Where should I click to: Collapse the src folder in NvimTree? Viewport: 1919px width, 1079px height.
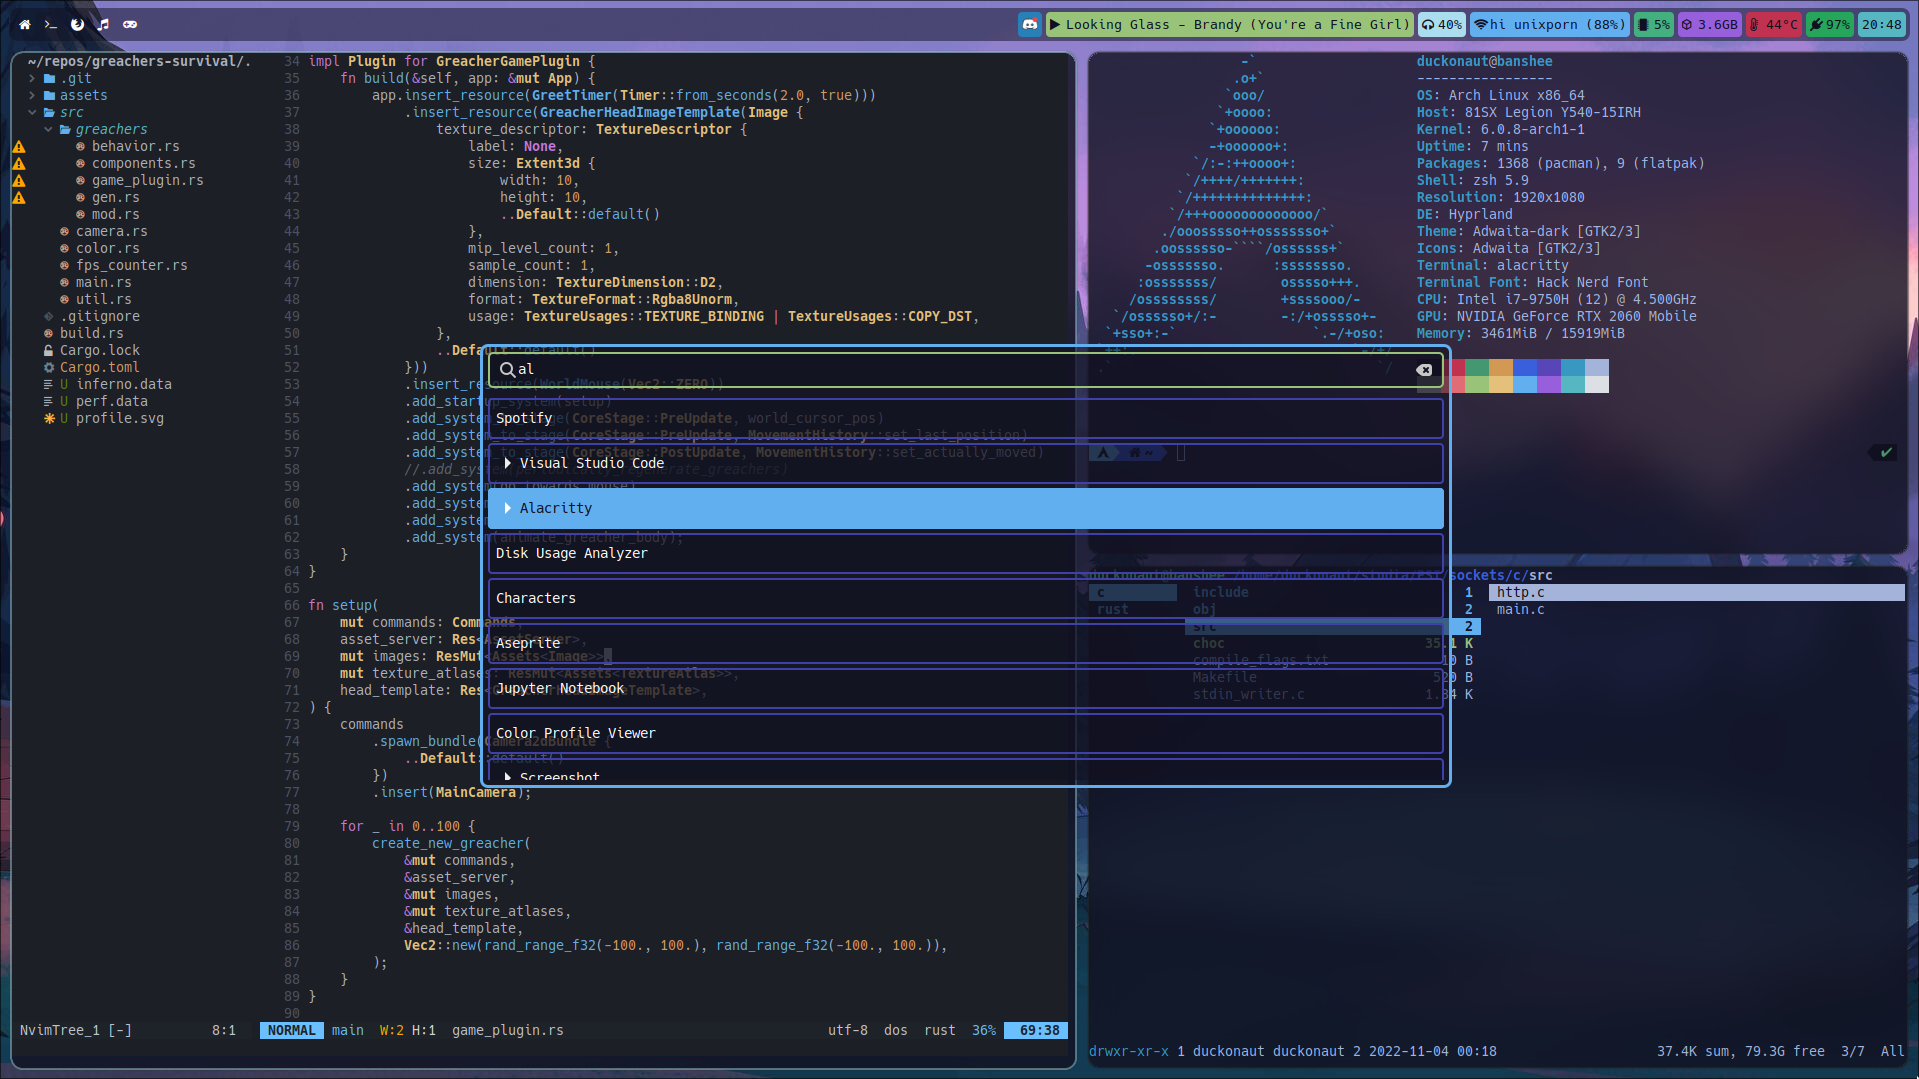tap(33, 112)
